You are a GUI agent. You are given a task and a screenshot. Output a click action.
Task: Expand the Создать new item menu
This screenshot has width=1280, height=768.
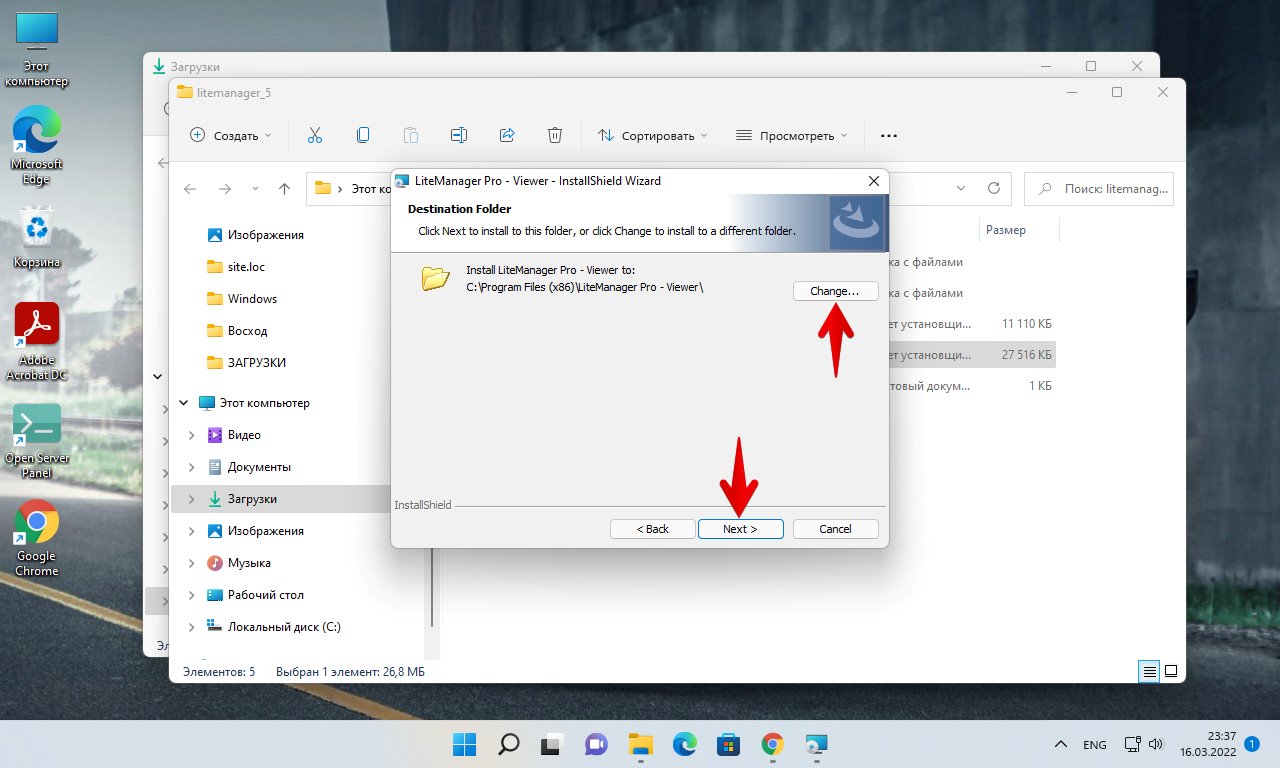click(x=231, y=135)
